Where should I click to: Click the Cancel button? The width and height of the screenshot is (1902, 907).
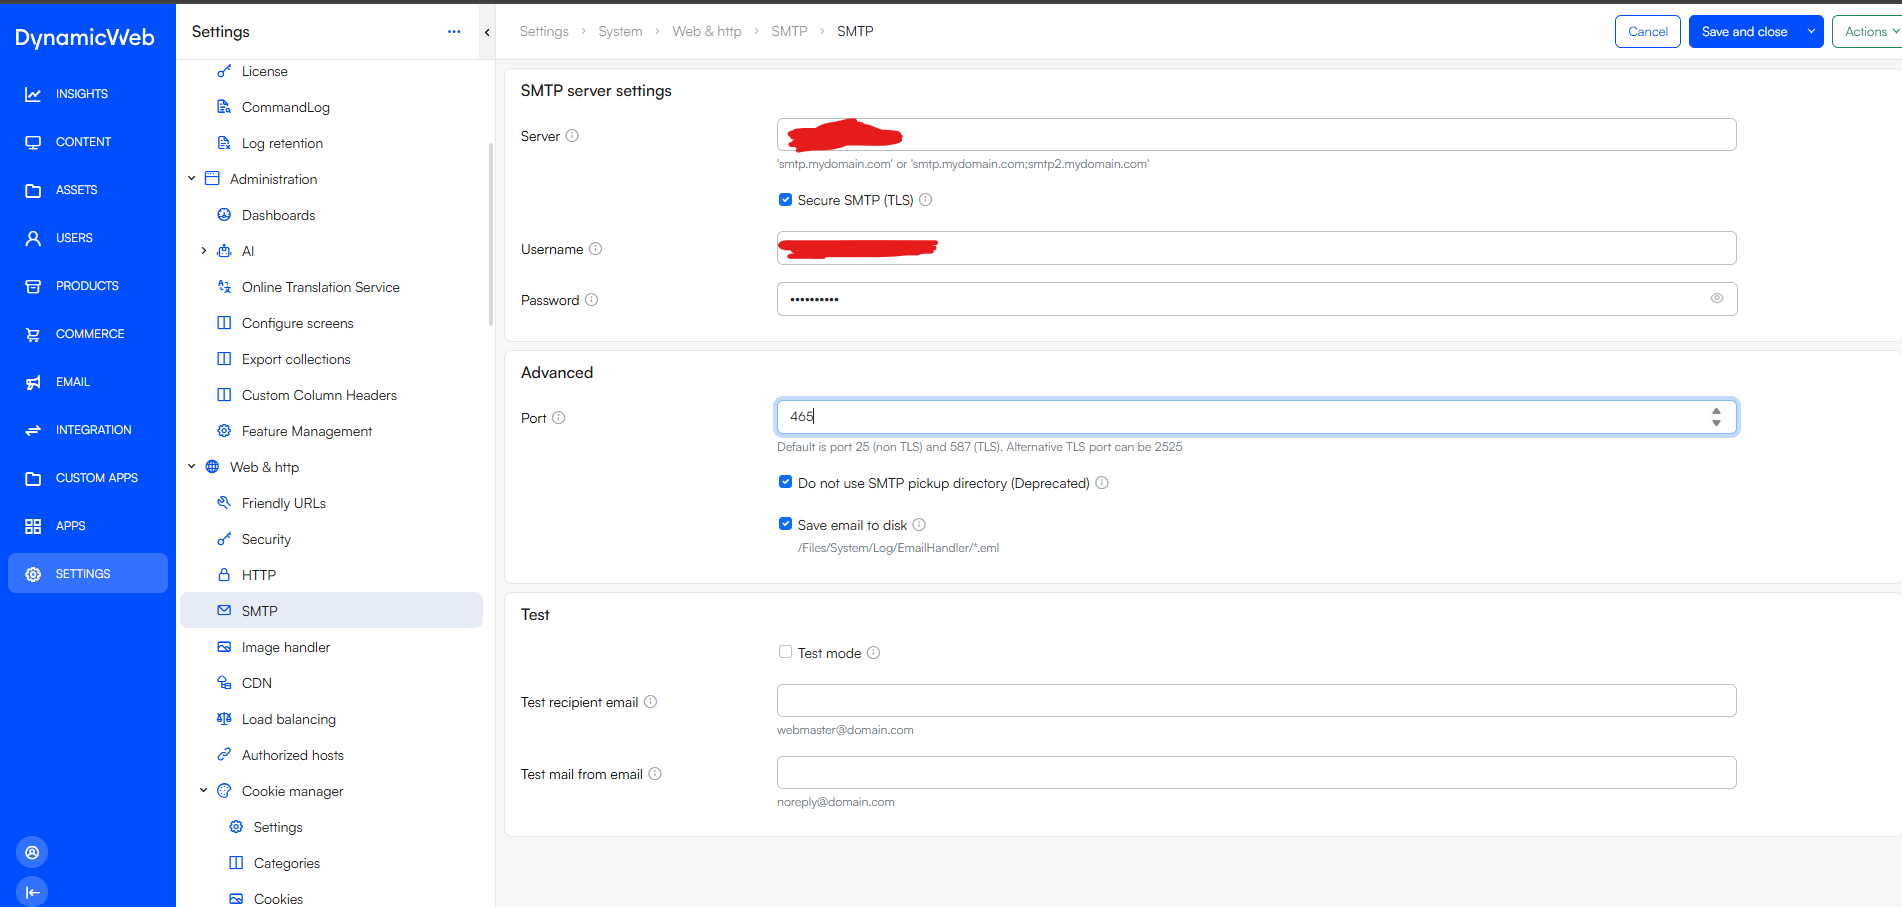[1647, 32]
